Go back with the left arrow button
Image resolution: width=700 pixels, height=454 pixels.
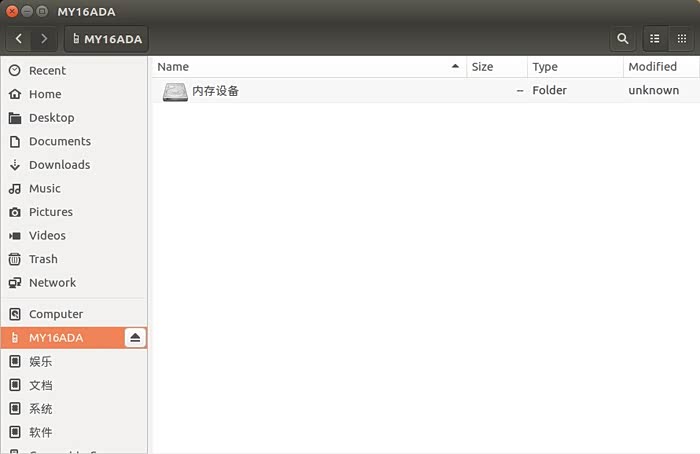coord(18,39)
